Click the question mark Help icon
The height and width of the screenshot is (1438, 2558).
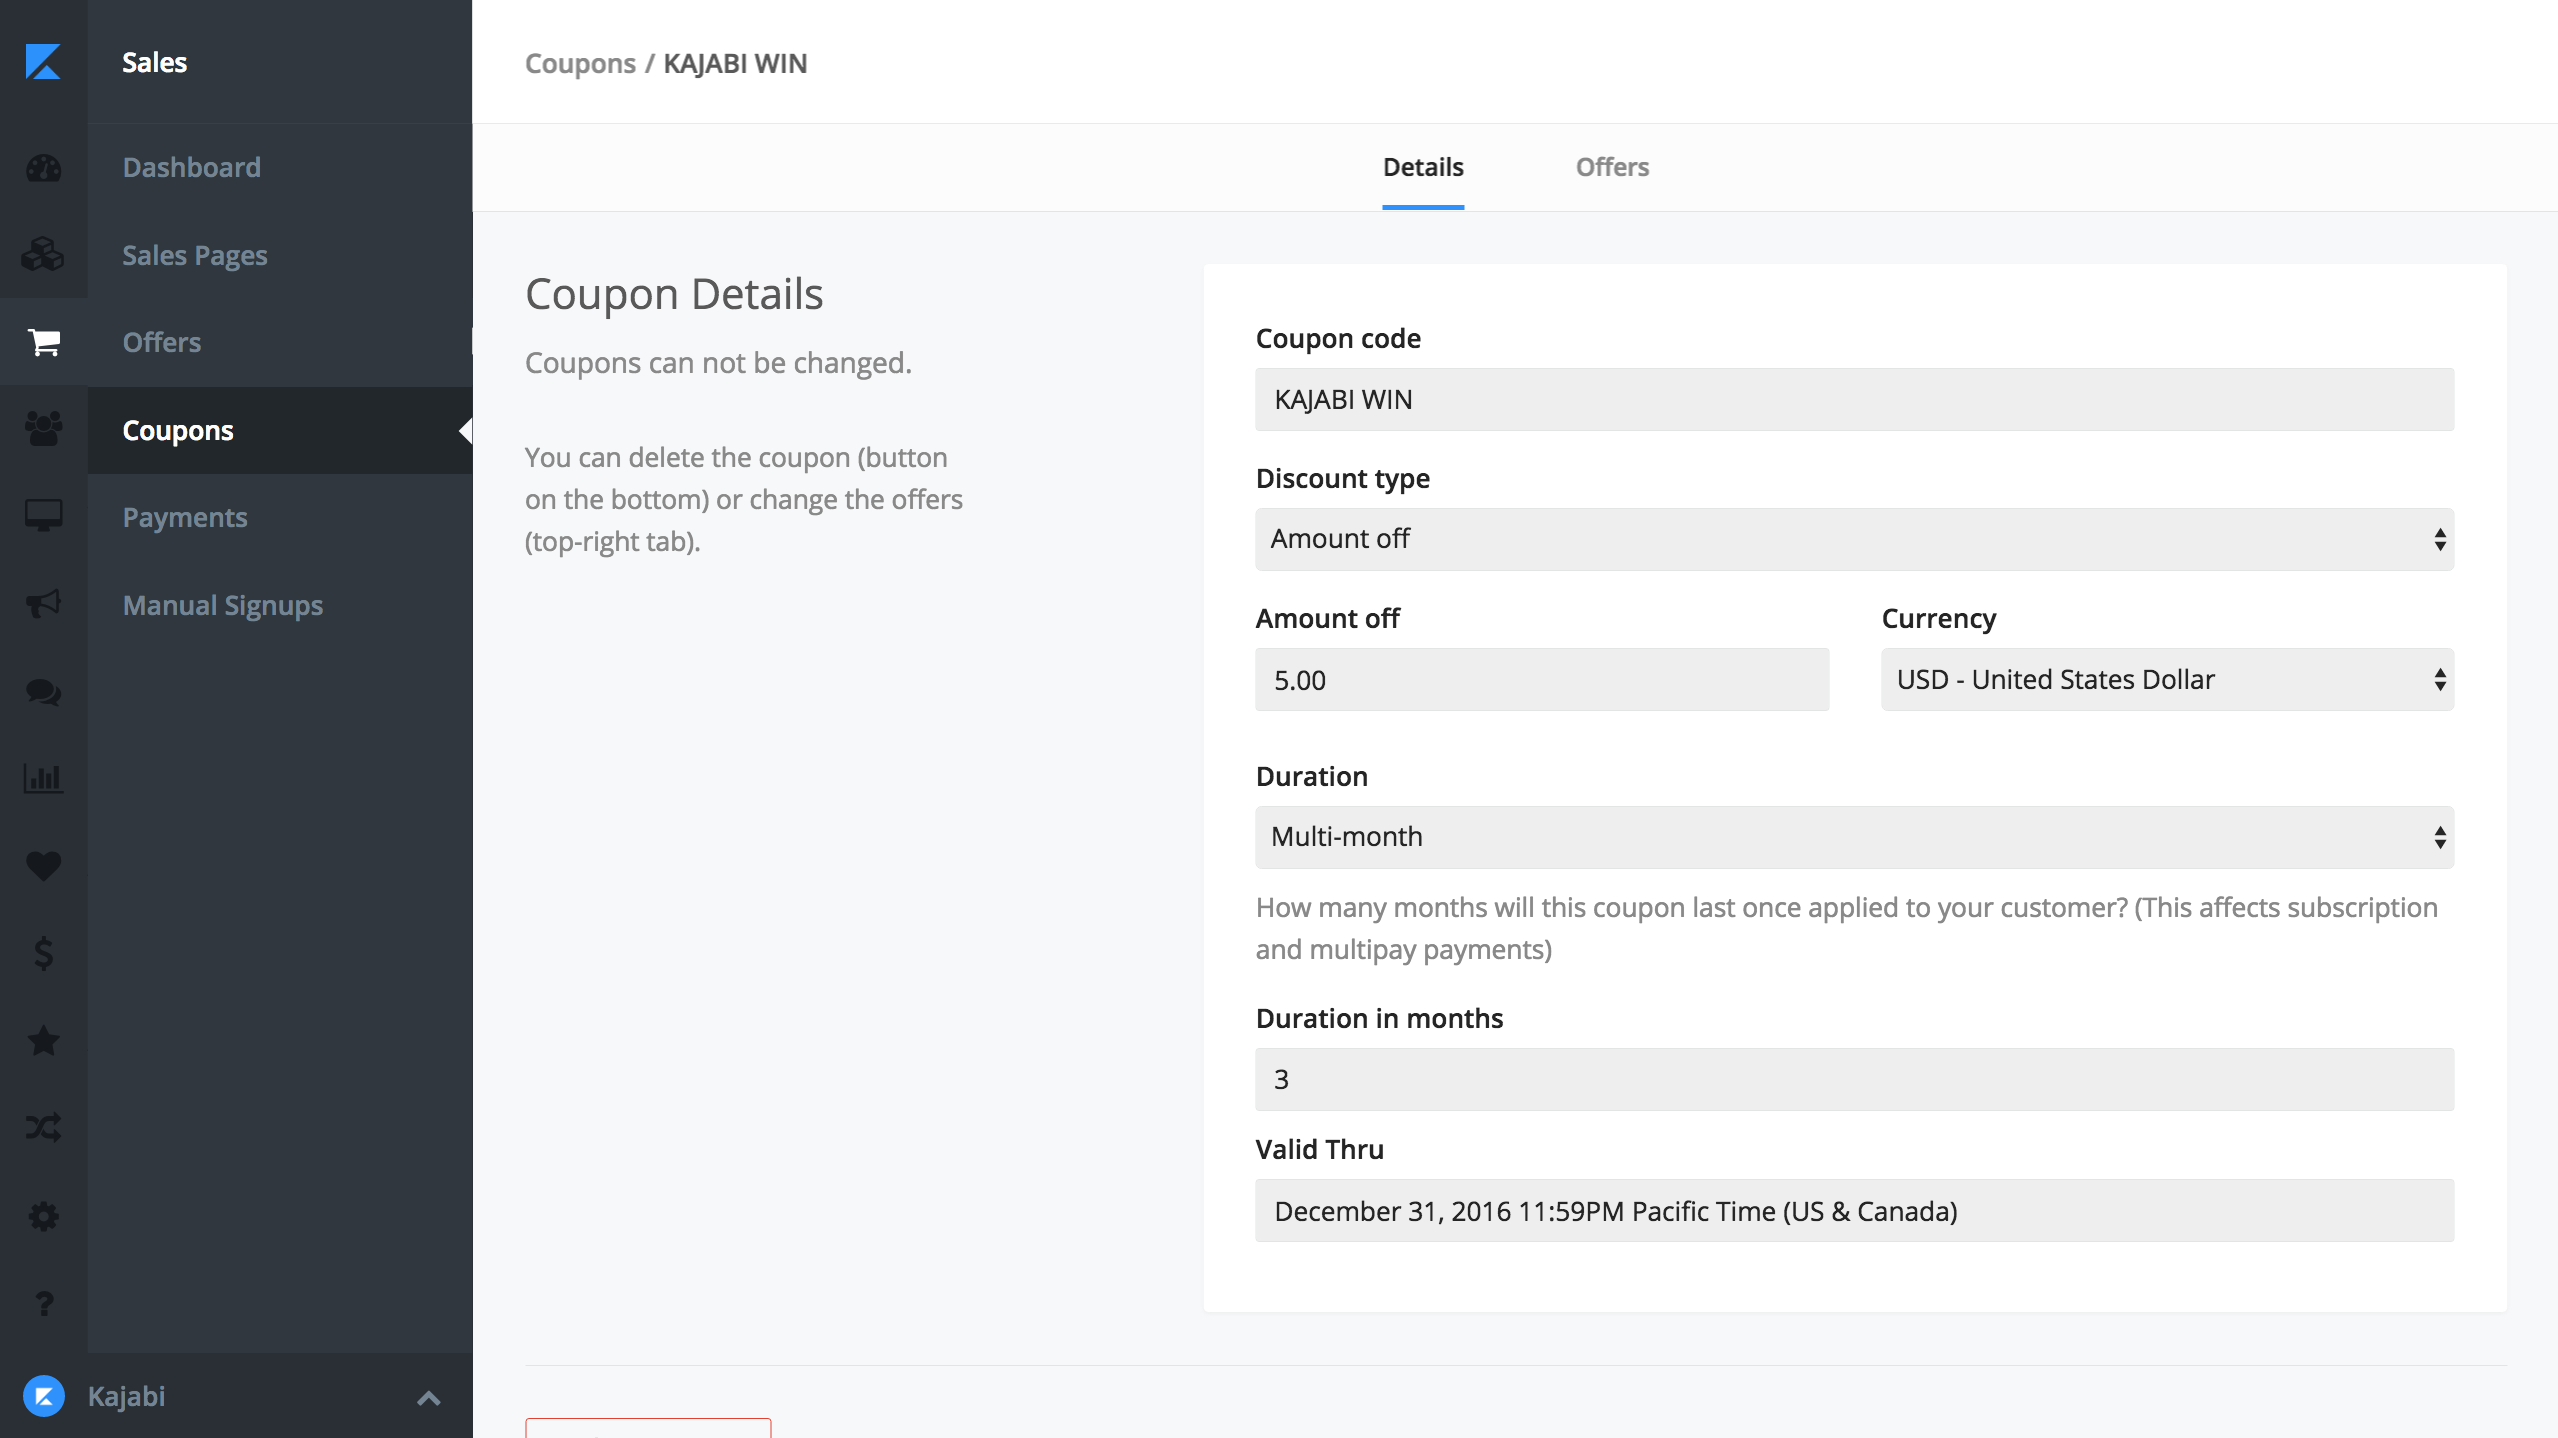pyautogui.click(x=43, y=1303)
